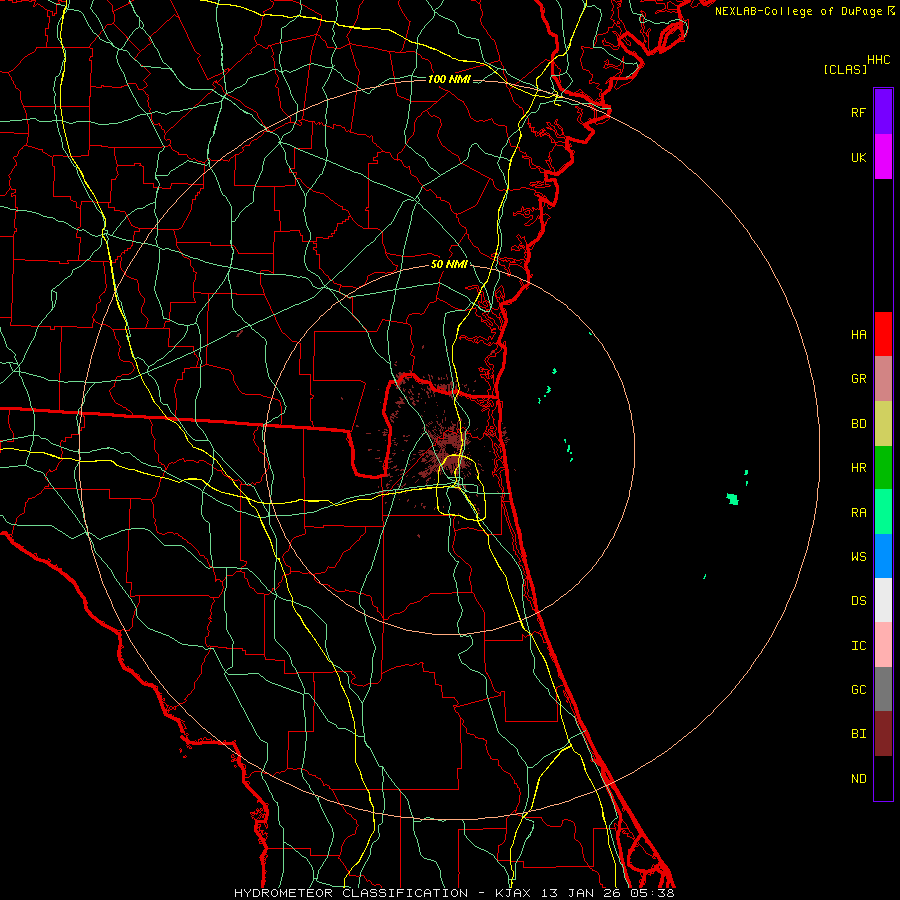Pick the HR green legend swatch
The image size is (900, 900).
tap(883, 468)
